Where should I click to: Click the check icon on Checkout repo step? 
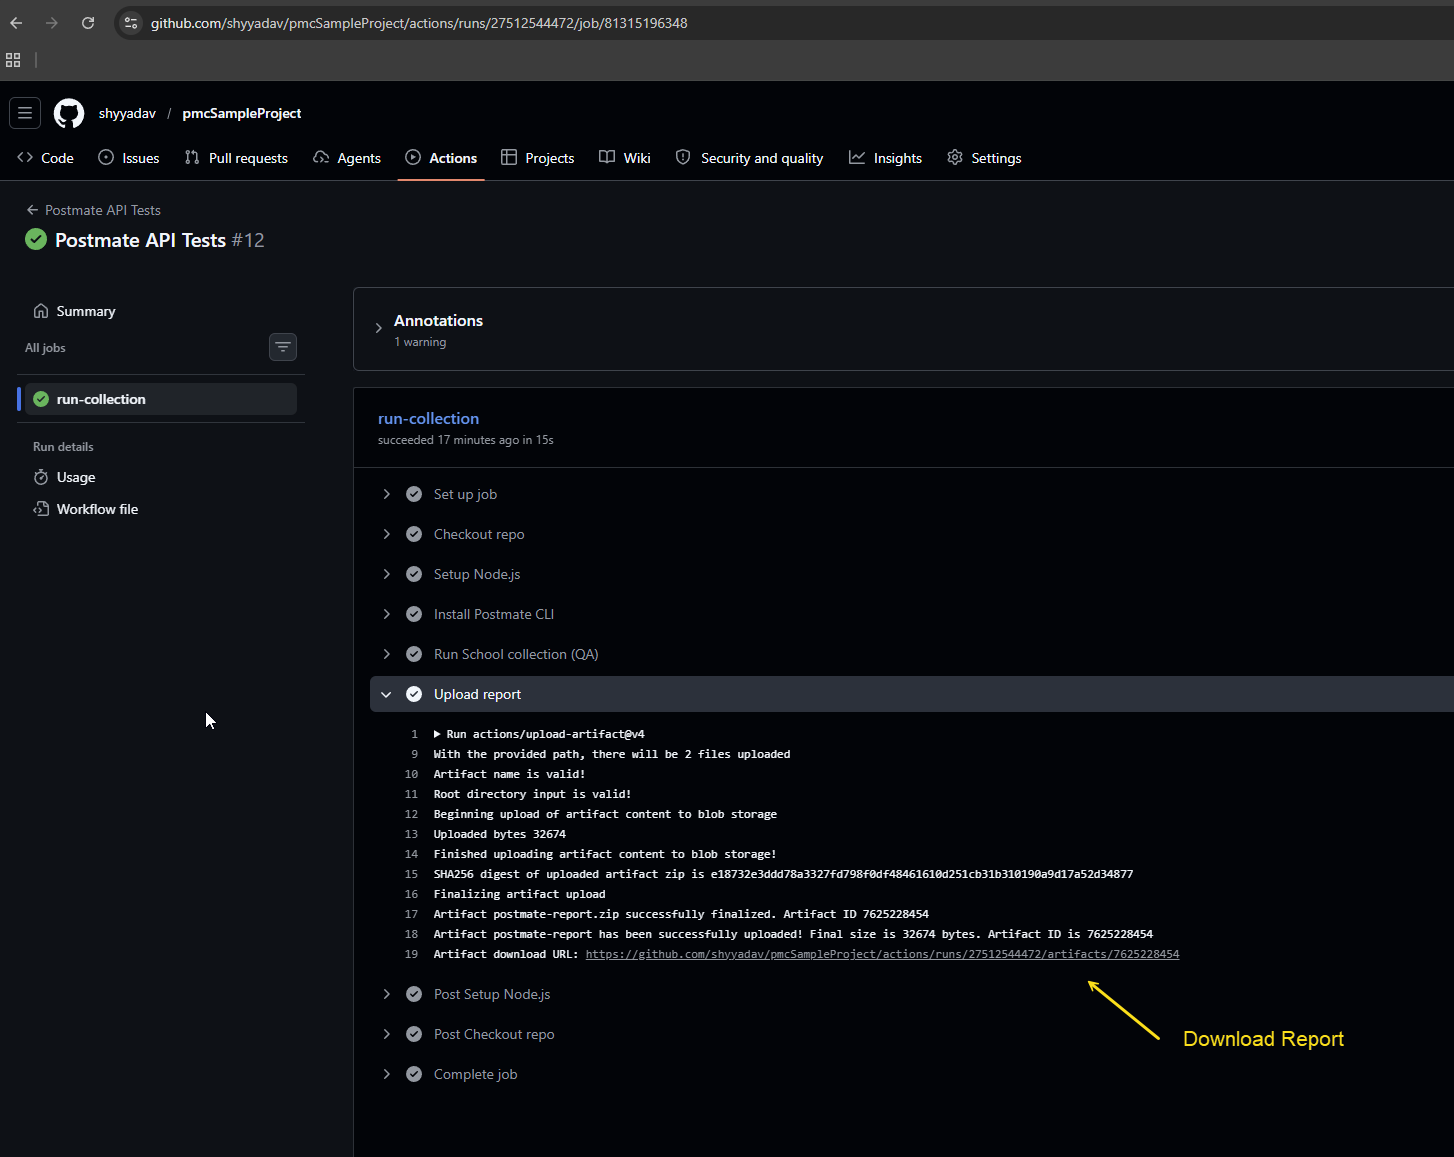pyautogui.click(x=414, y=534)
